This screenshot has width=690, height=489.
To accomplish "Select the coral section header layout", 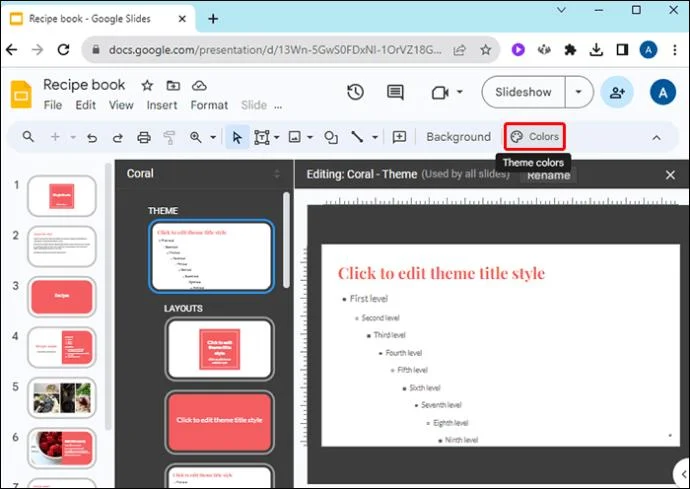I will coord(220,422).
